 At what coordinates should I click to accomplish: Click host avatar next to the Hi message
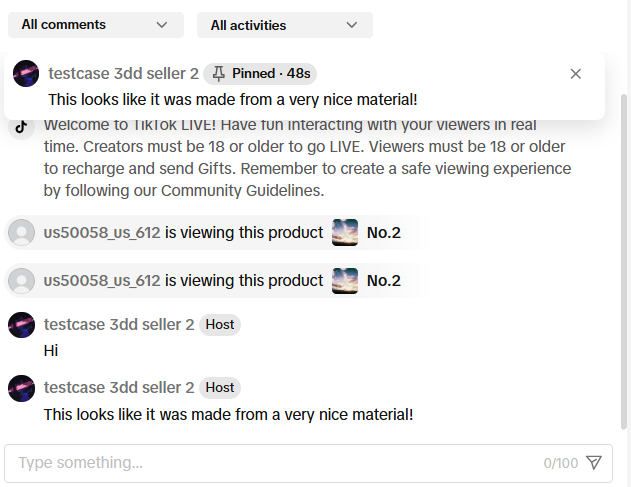pos(22,325)
